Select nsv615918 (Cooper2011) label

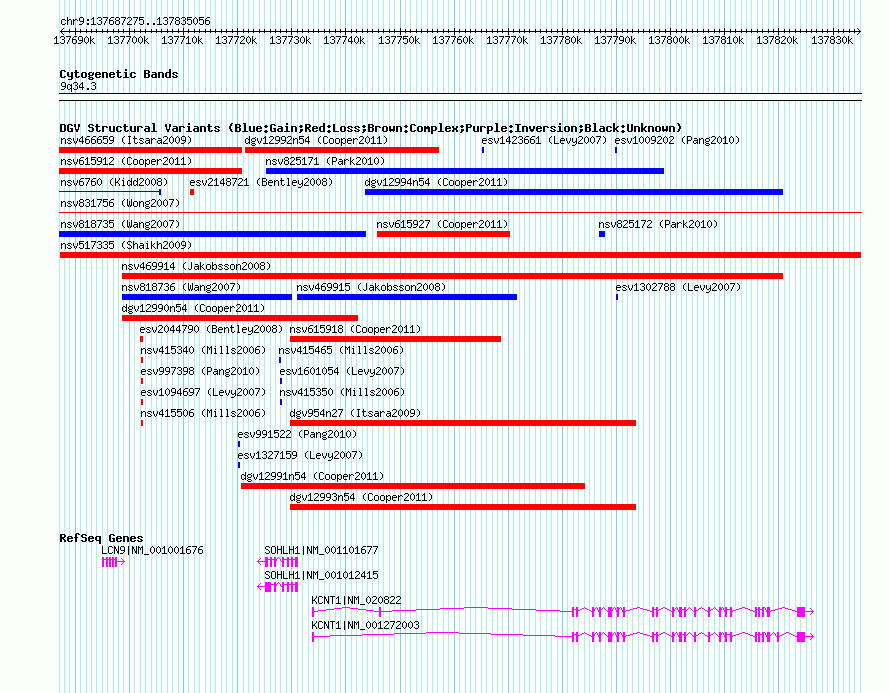(x=355, y=329)
